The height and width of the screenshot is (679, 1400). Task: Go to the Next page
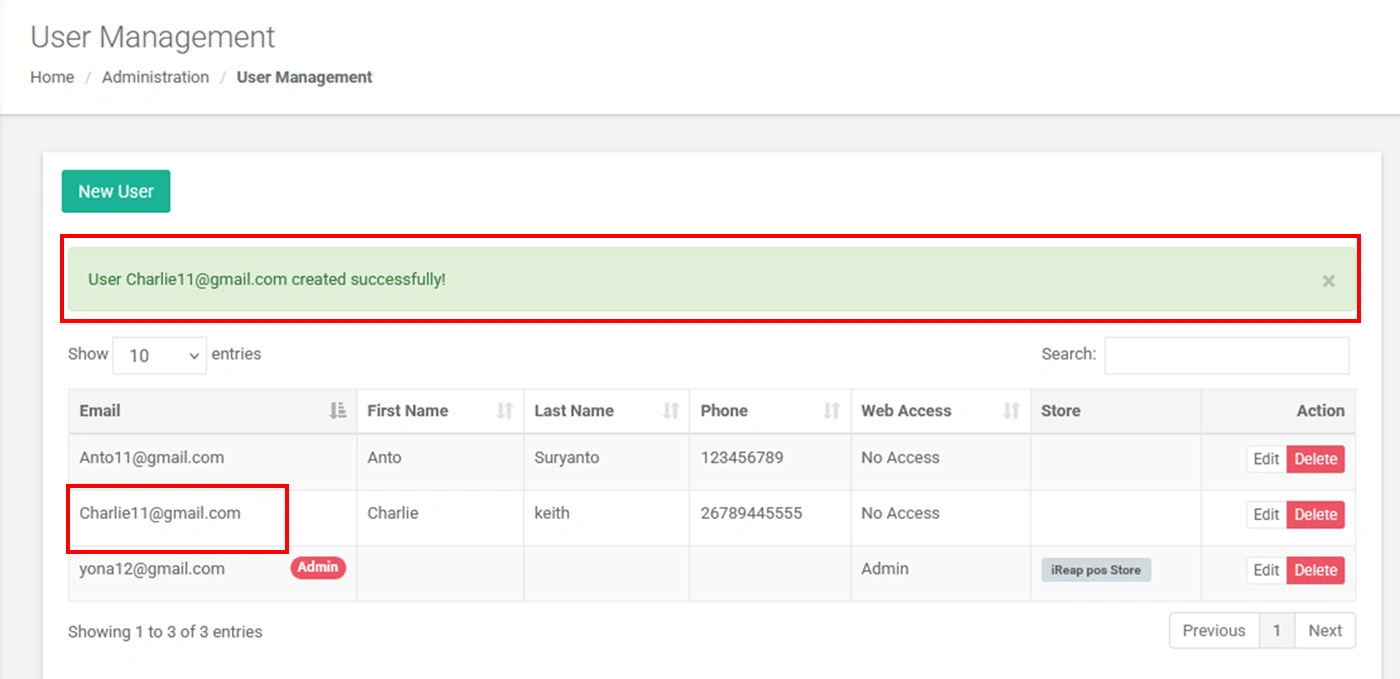[1325, 631]
